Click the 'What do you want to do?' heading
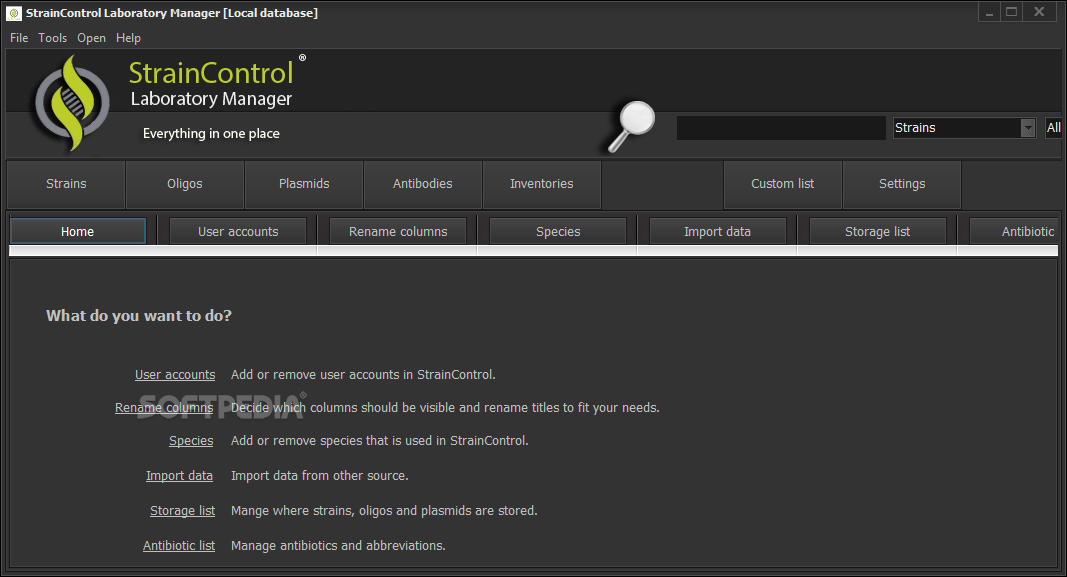1067x577 pixels. (139, 316)
